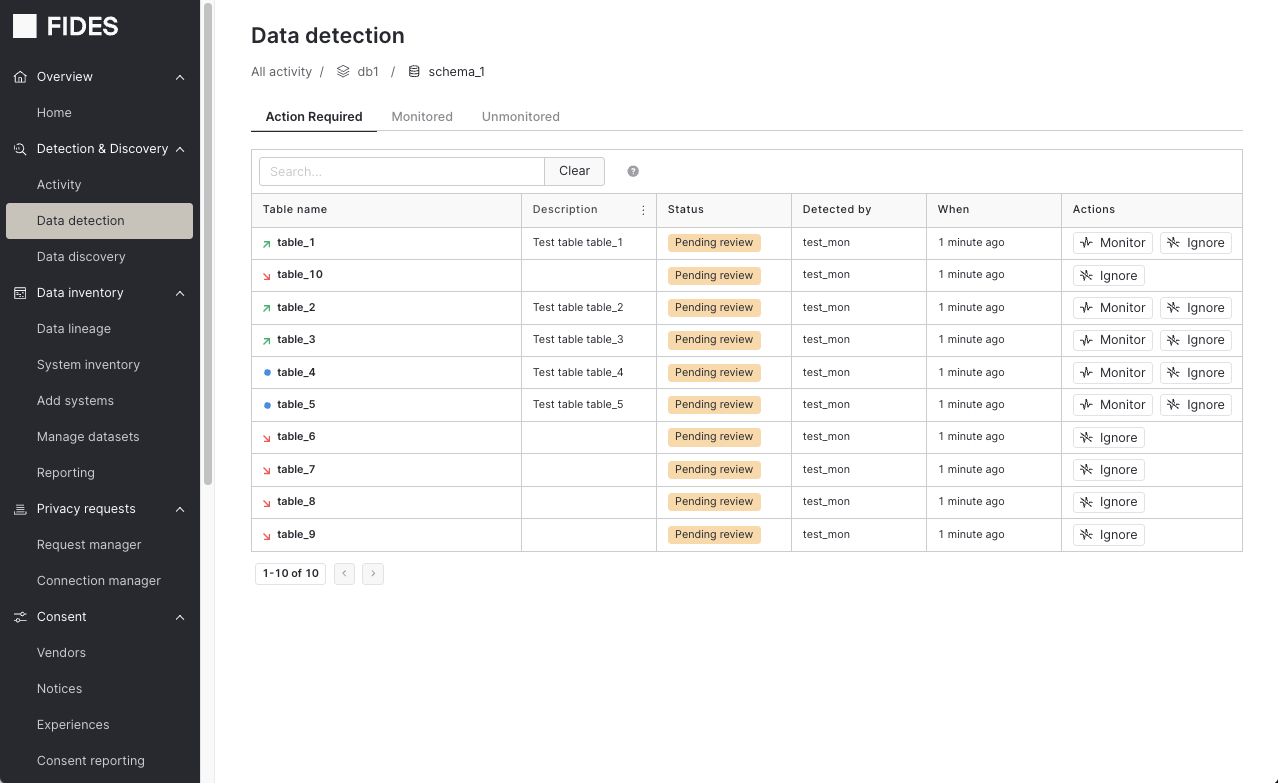Switch to the Monitored tab

click(x=422, y=117)
